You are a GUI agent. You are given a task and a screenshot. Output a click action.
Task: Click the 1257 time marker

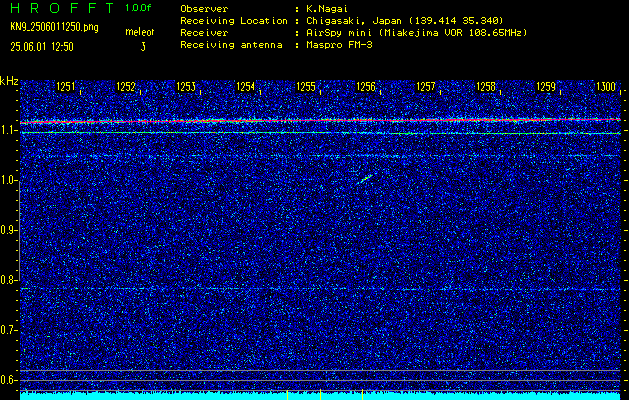[x=426, y=87]
